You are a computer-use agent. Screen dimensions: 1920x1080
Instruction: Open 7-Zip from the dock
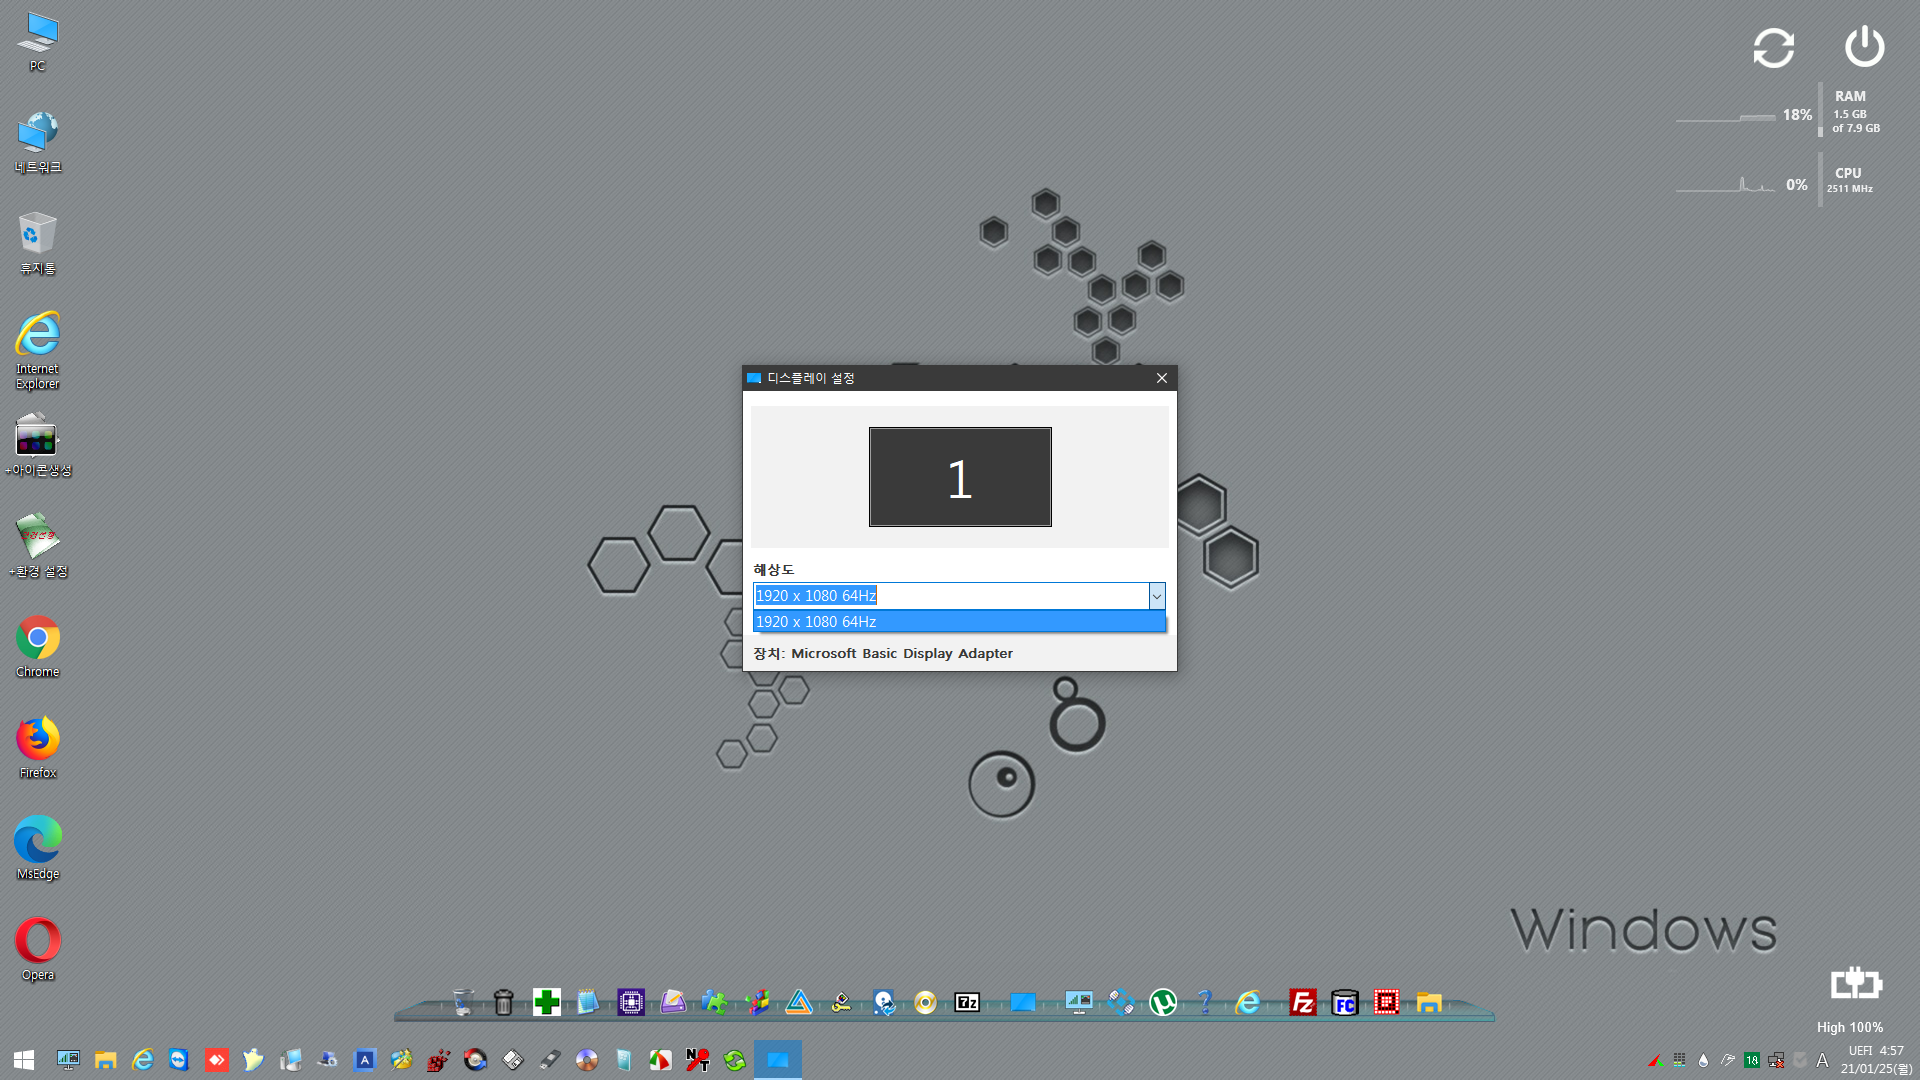click(x=967, y=1002)
